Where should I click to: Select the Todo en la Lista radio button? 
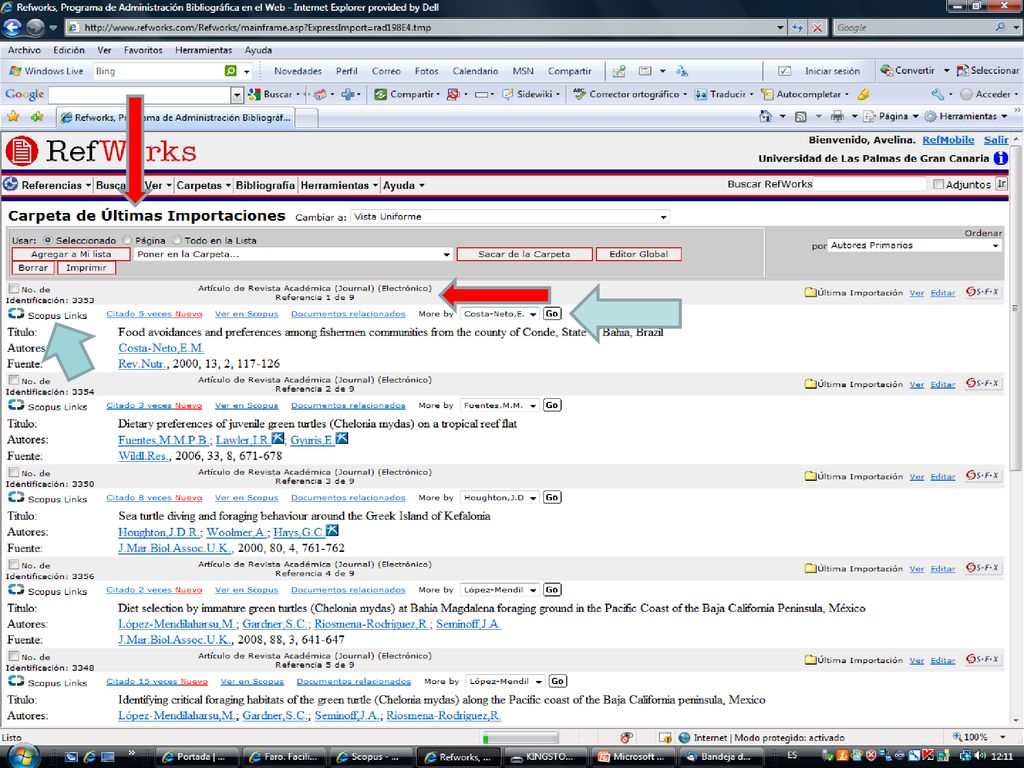tap(176, 240)
